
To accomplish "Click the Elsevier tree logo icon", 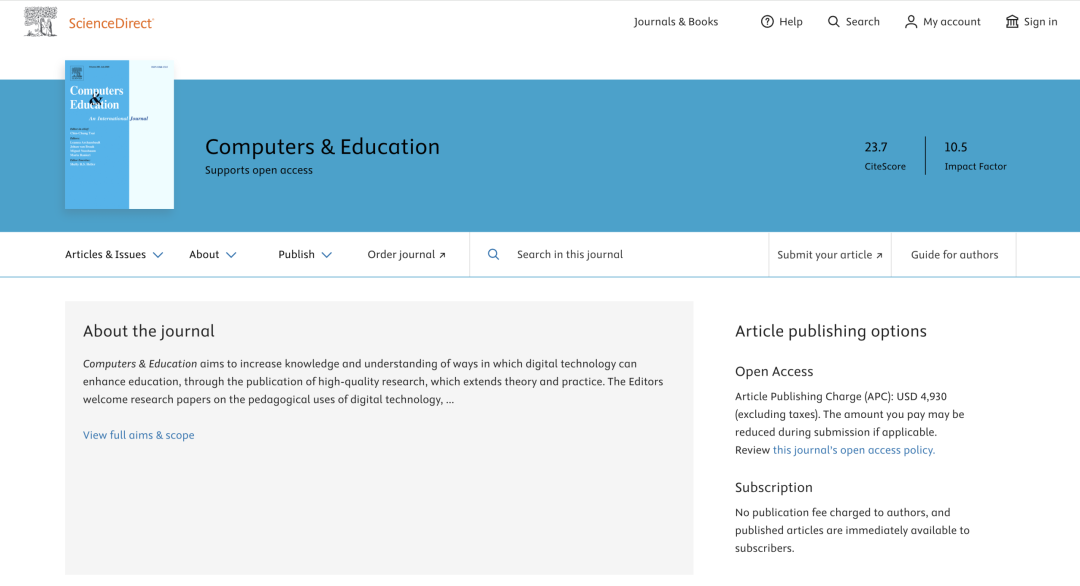I will (40, 22).
